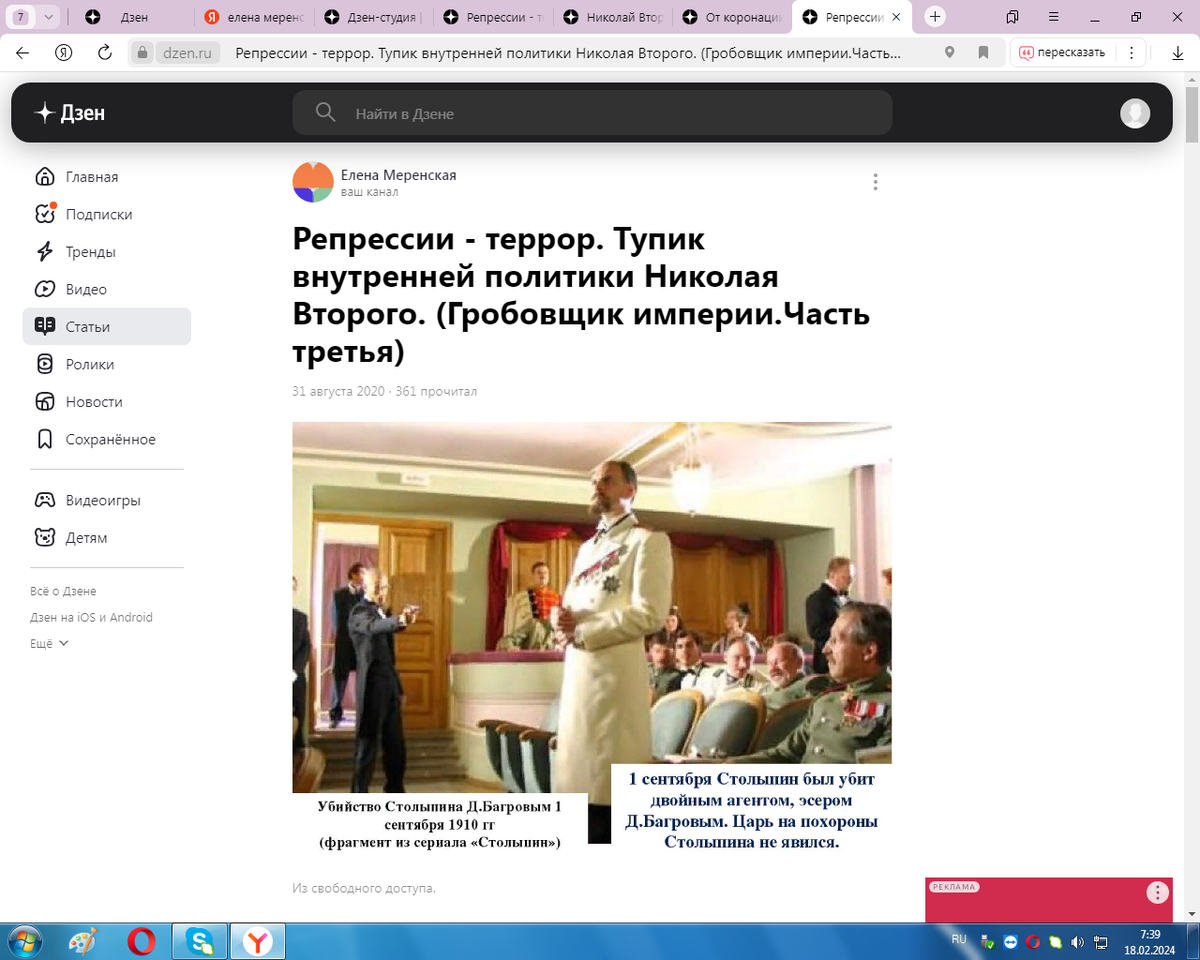The height and width of the screenshot is (960, 1200).
Task: Click Yandex Browser taskbar icon
Action: [259, 941]
